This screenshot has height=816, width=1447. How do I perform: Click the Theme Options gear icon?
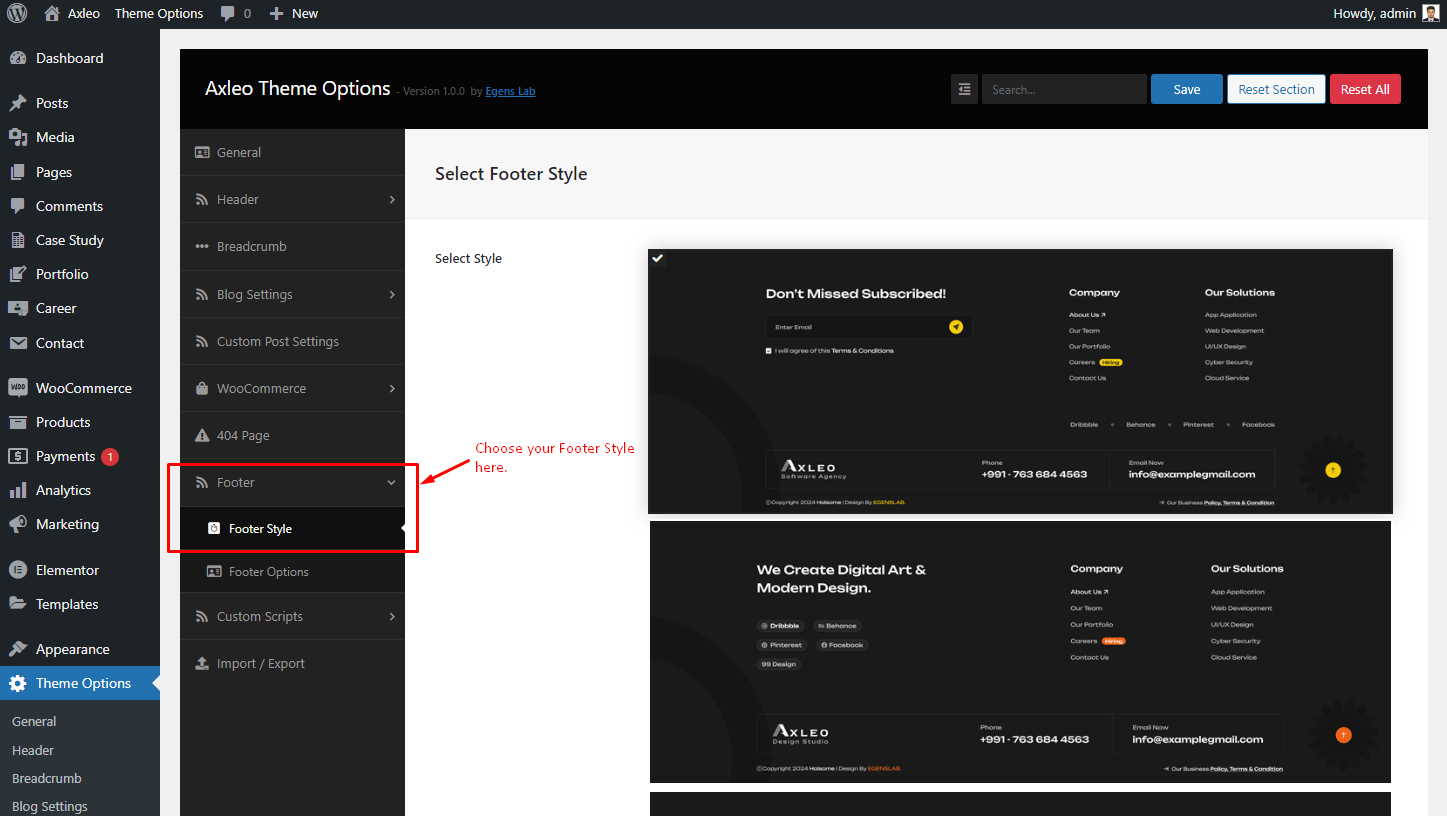[x=18, y=683]
